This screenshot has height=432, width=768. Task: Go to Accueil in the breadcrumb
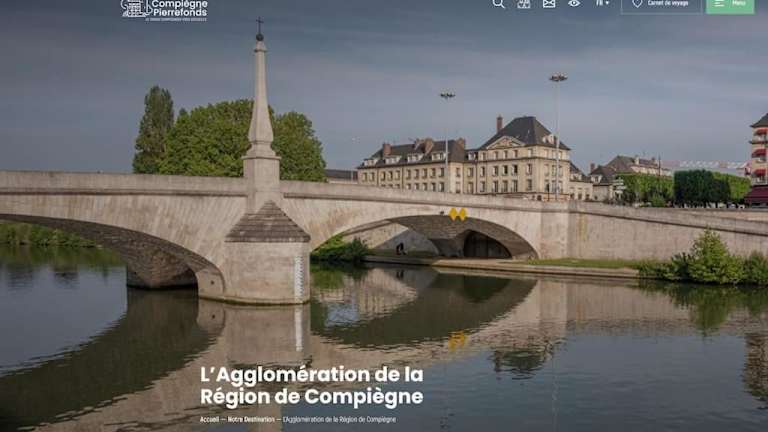[209, 419]
